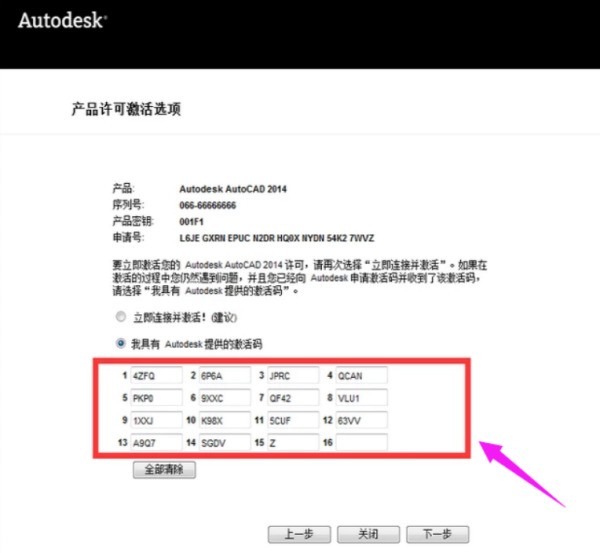600x553 pixels.
Task: Click the page heading 产品许可激活选项
Action: point(126,109)
